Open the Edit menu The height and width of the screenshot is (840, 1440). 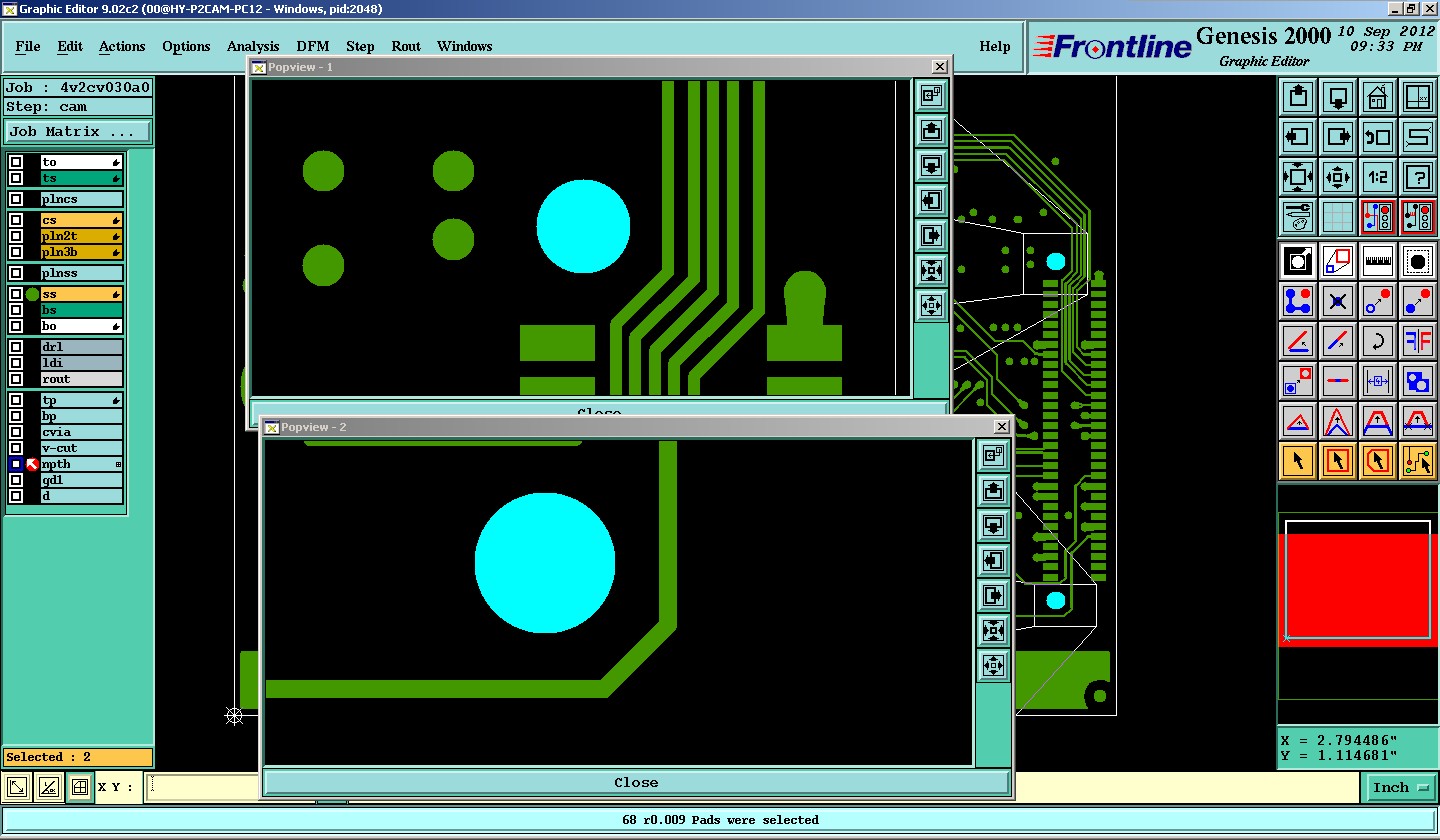70,46
